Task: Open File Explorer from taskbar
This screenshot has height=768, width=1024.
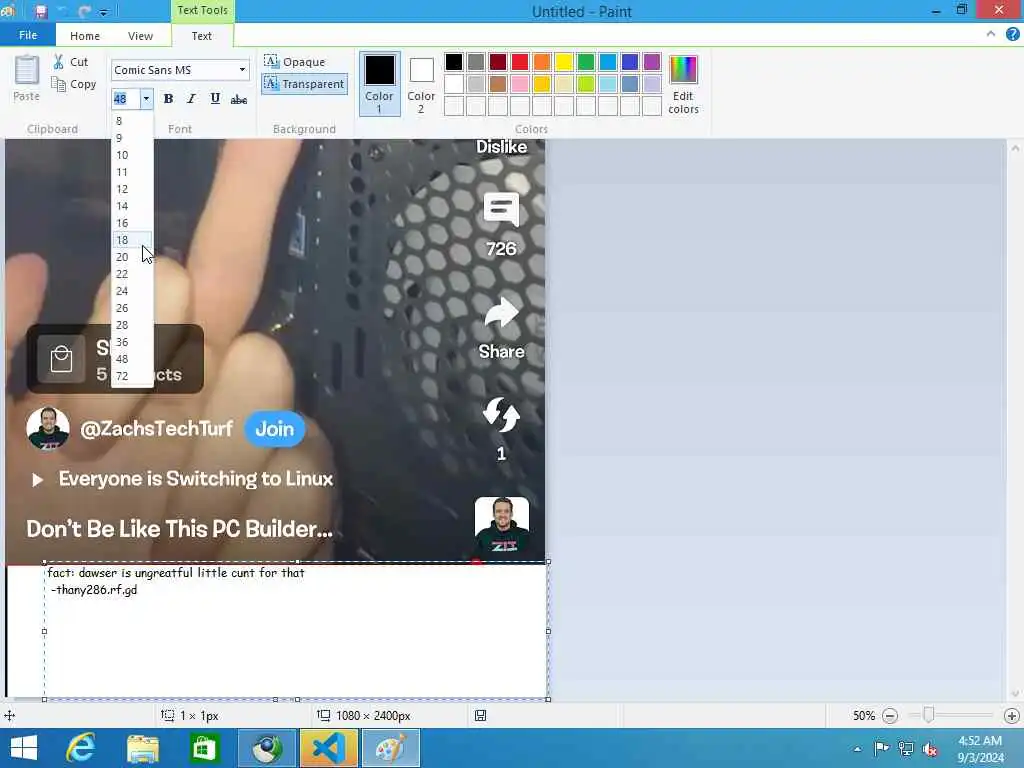Action: pyautogui.click(x=142, y=748)
